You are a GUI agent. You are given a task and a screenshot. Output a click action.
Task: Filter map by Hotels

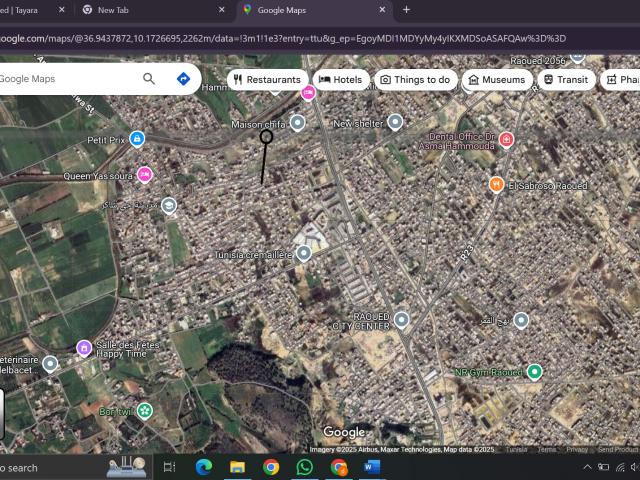click(x=341, y=80)
